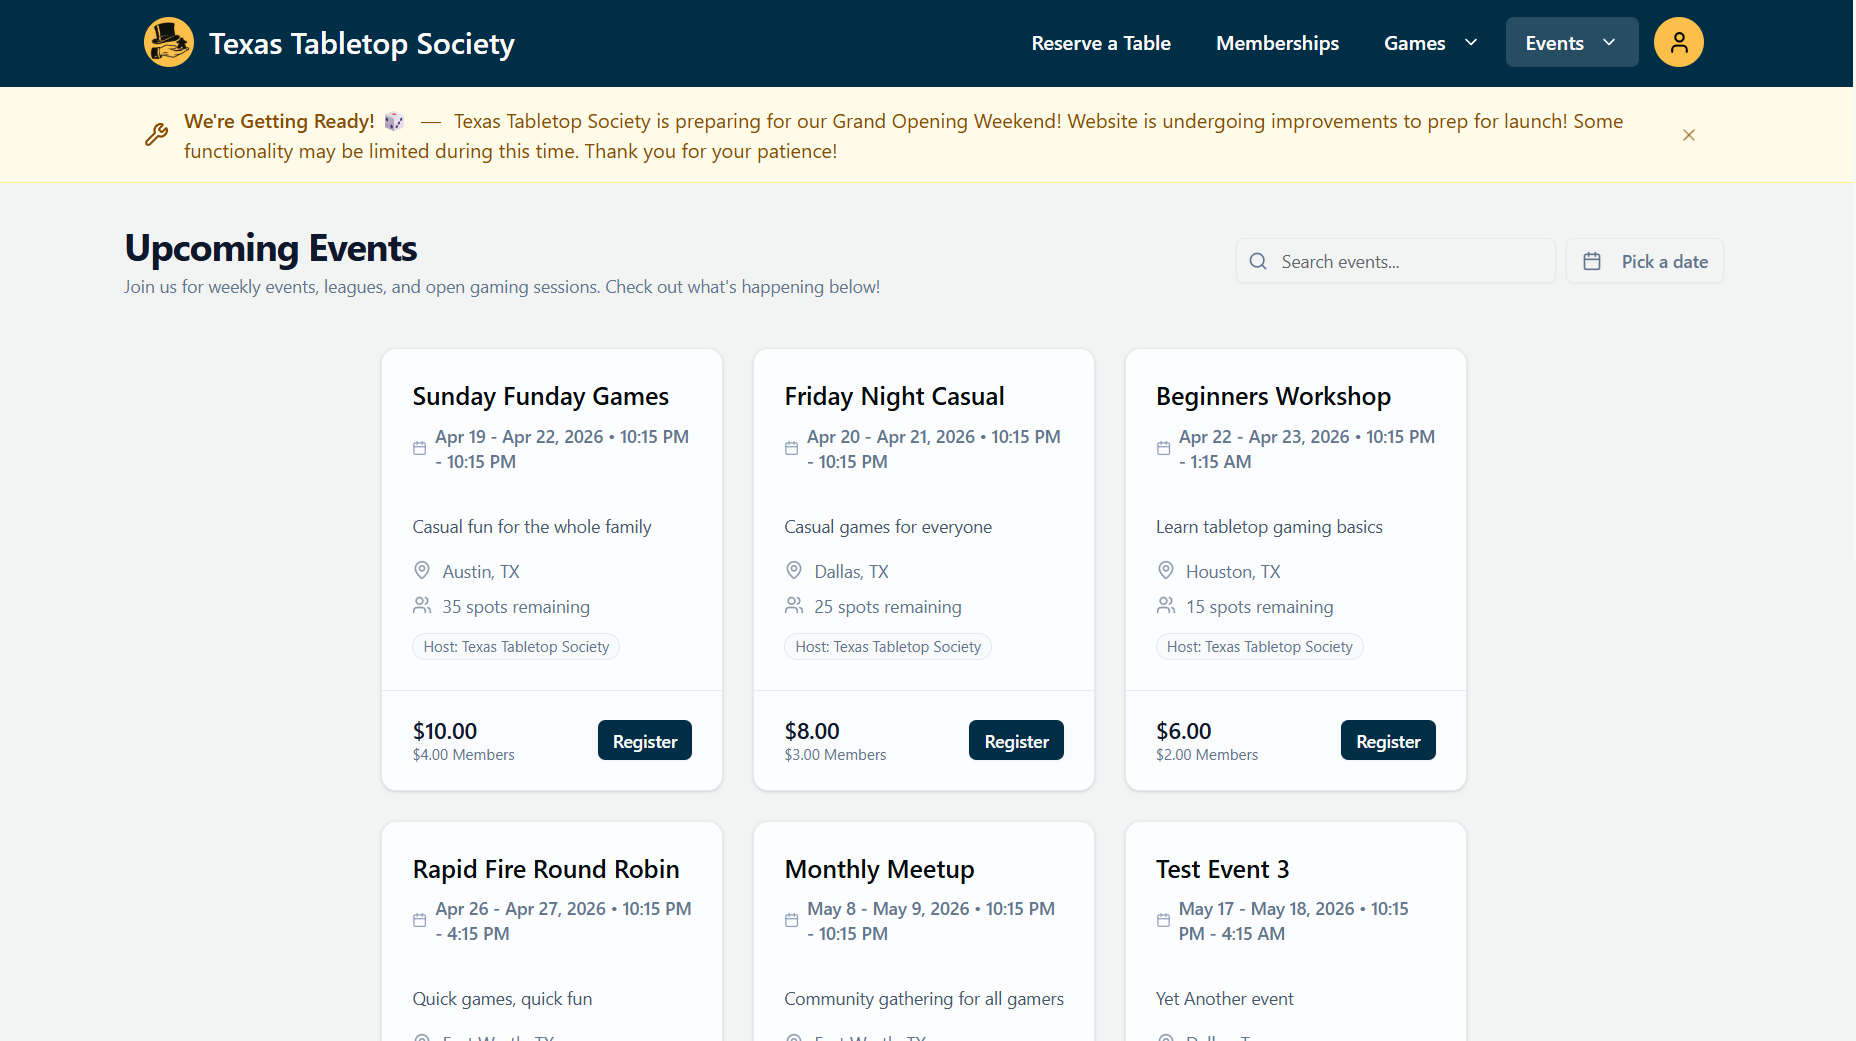1856x1041 pixels.
Task: Click people icon beside 25 spots remaining
Action: 794,606
